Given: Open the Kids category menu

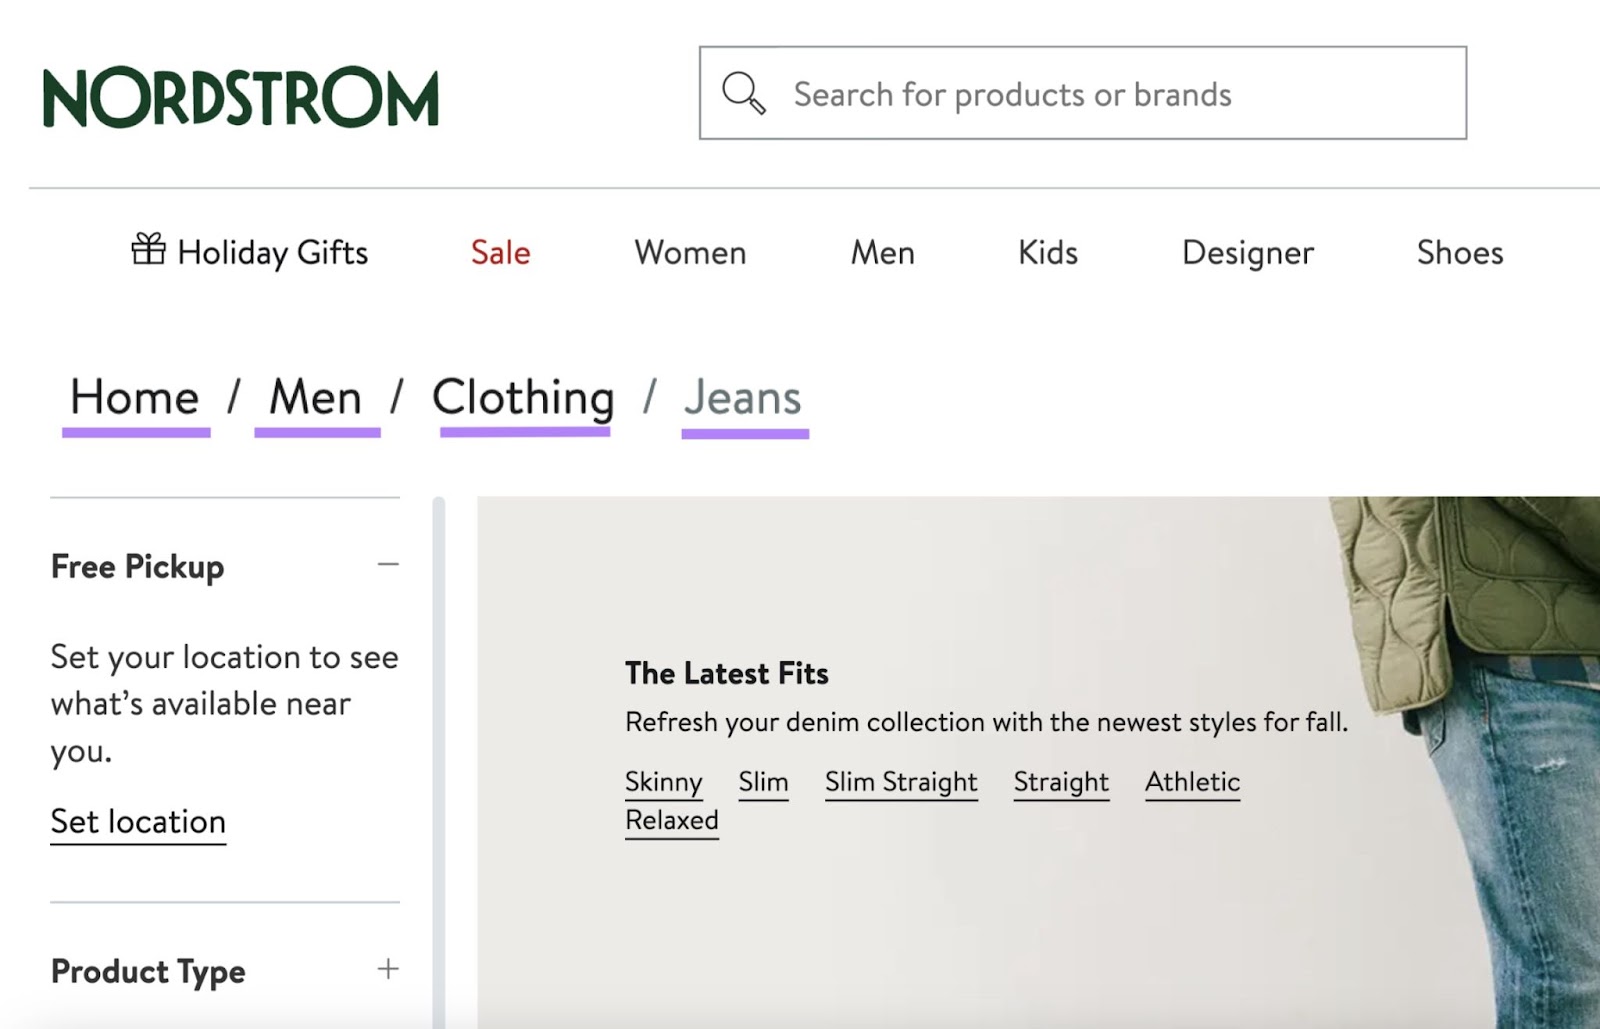Looking at the screenshot, I should pyautogui.click(x=1046, y=253).
